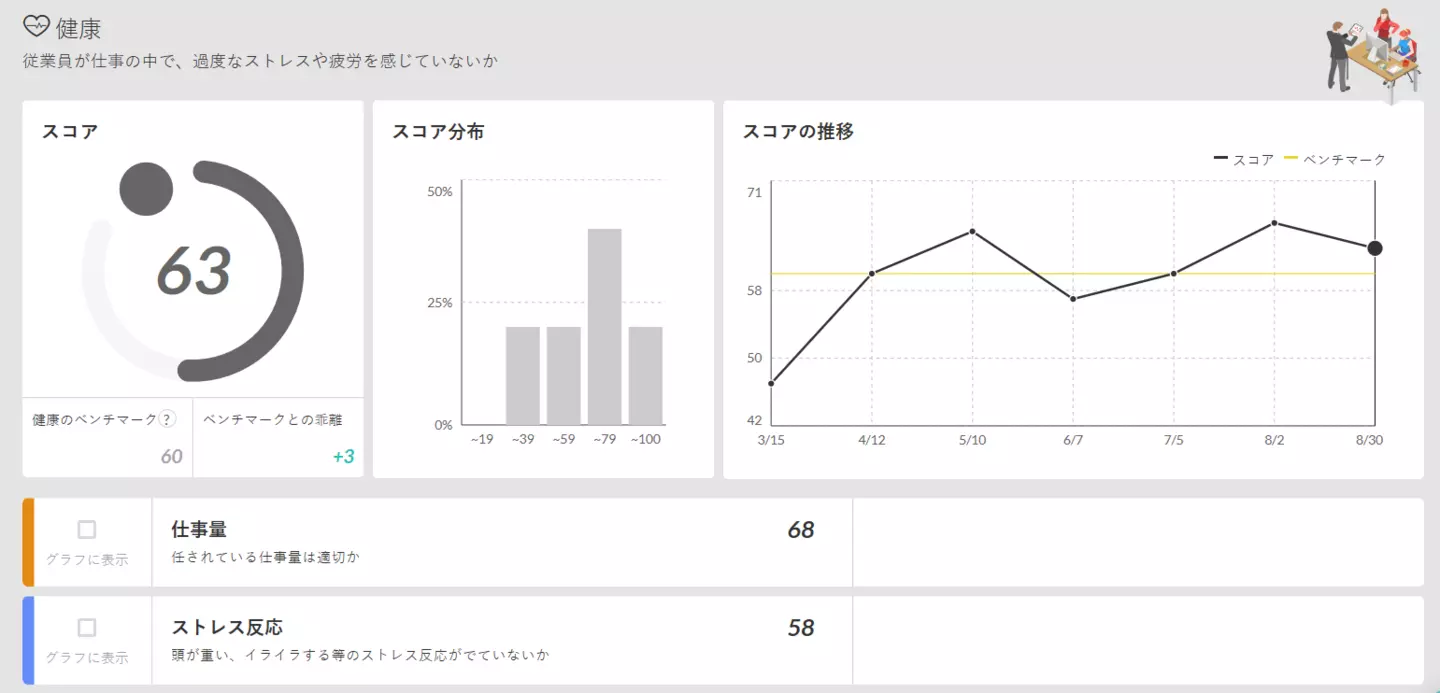Viewport: 1440px width, 693px height.
Task: Click the +3 ベンチマークとの乖離 value
Action: 343,457
